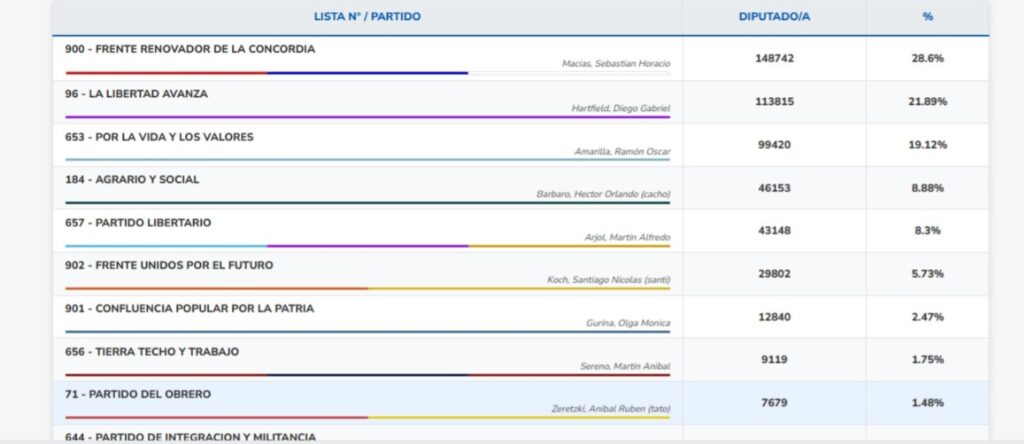Click percentage 8.3%
The height and width of the screenshot is (444, 1024).
[x=927, y=230]
